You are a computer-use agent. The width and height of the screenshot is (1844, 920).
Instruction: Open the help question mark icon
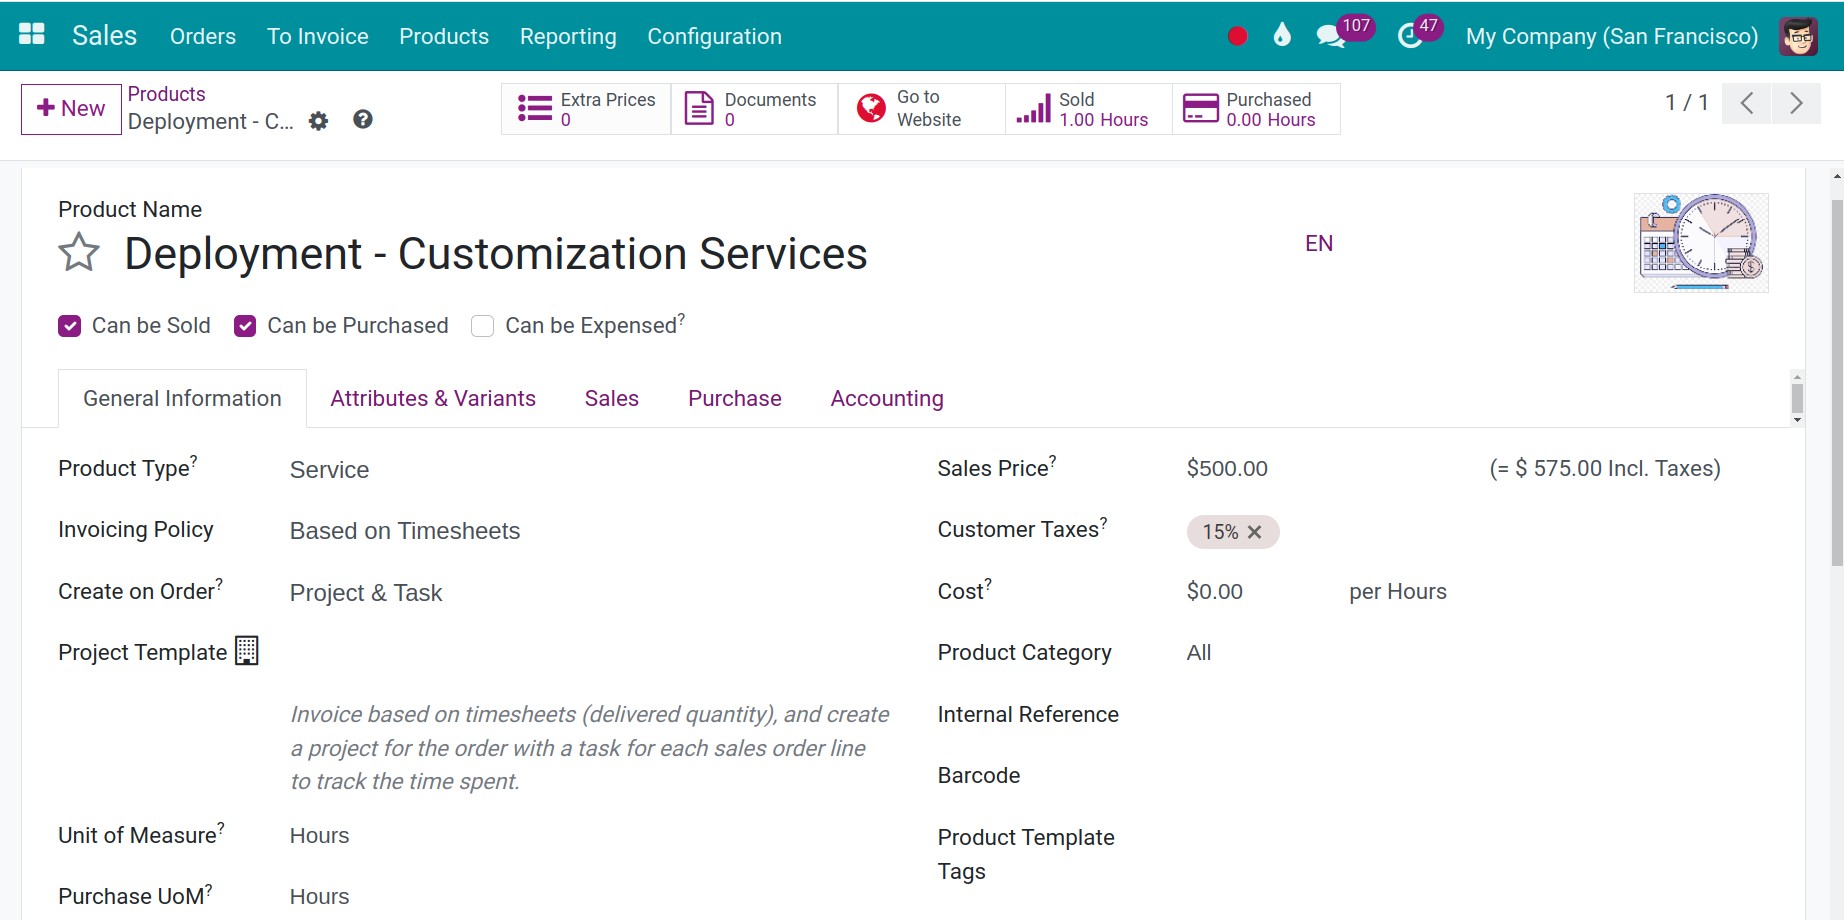pyautogui.click(x=363, y=120)
